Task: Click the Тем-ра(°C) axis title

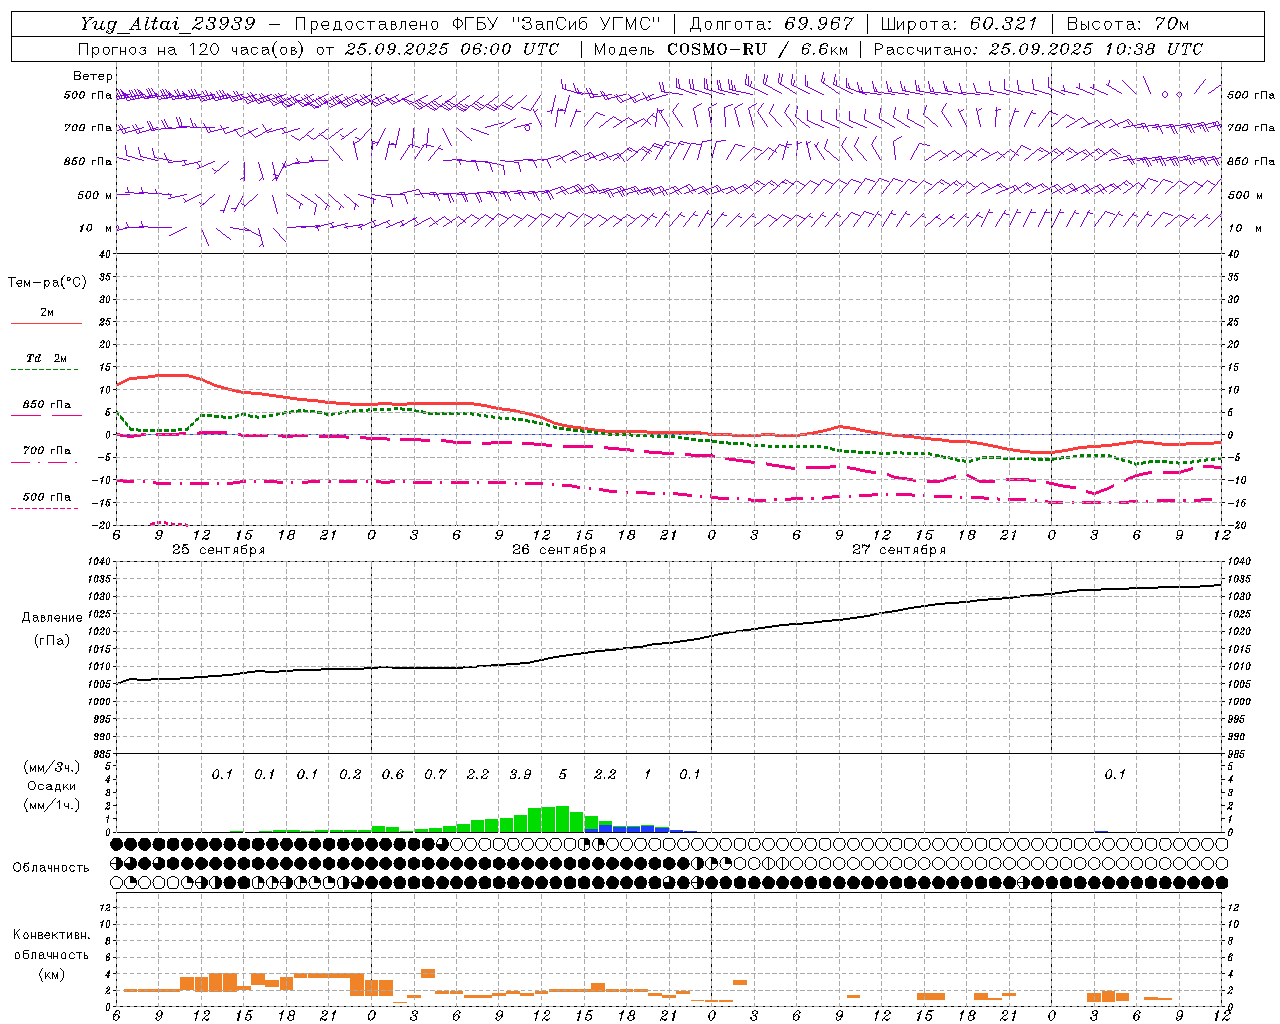Action: tap(47, 283)
